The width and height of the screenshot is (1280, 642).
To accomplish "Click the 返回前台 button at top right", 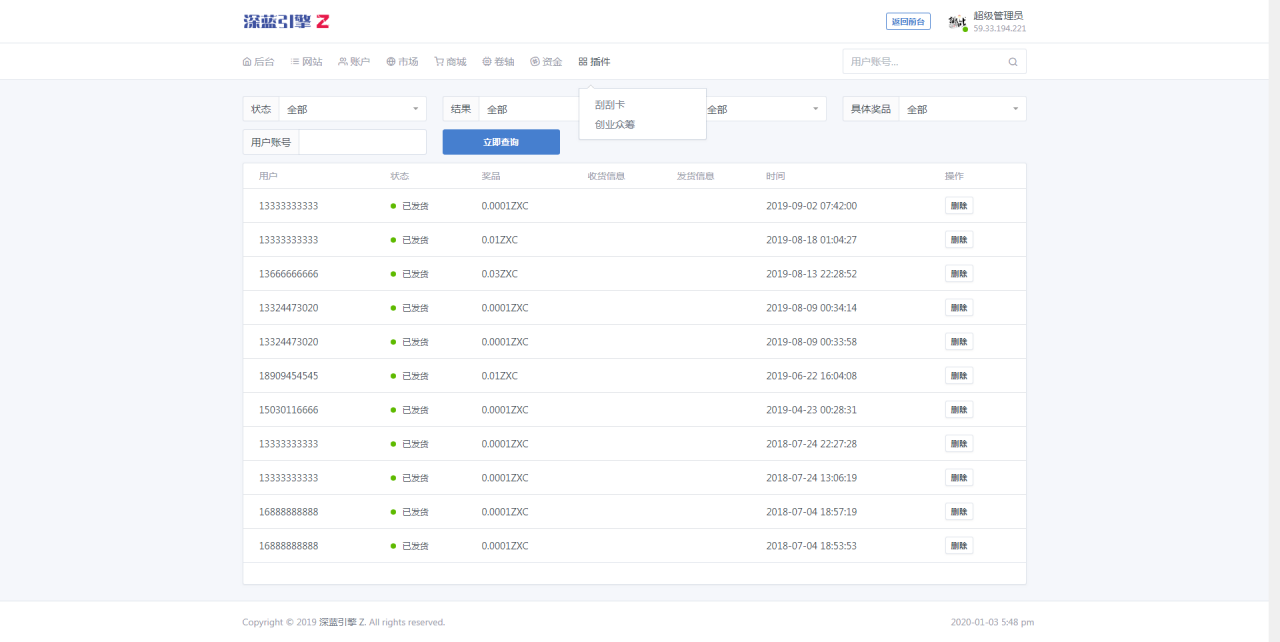I will 907,20.
